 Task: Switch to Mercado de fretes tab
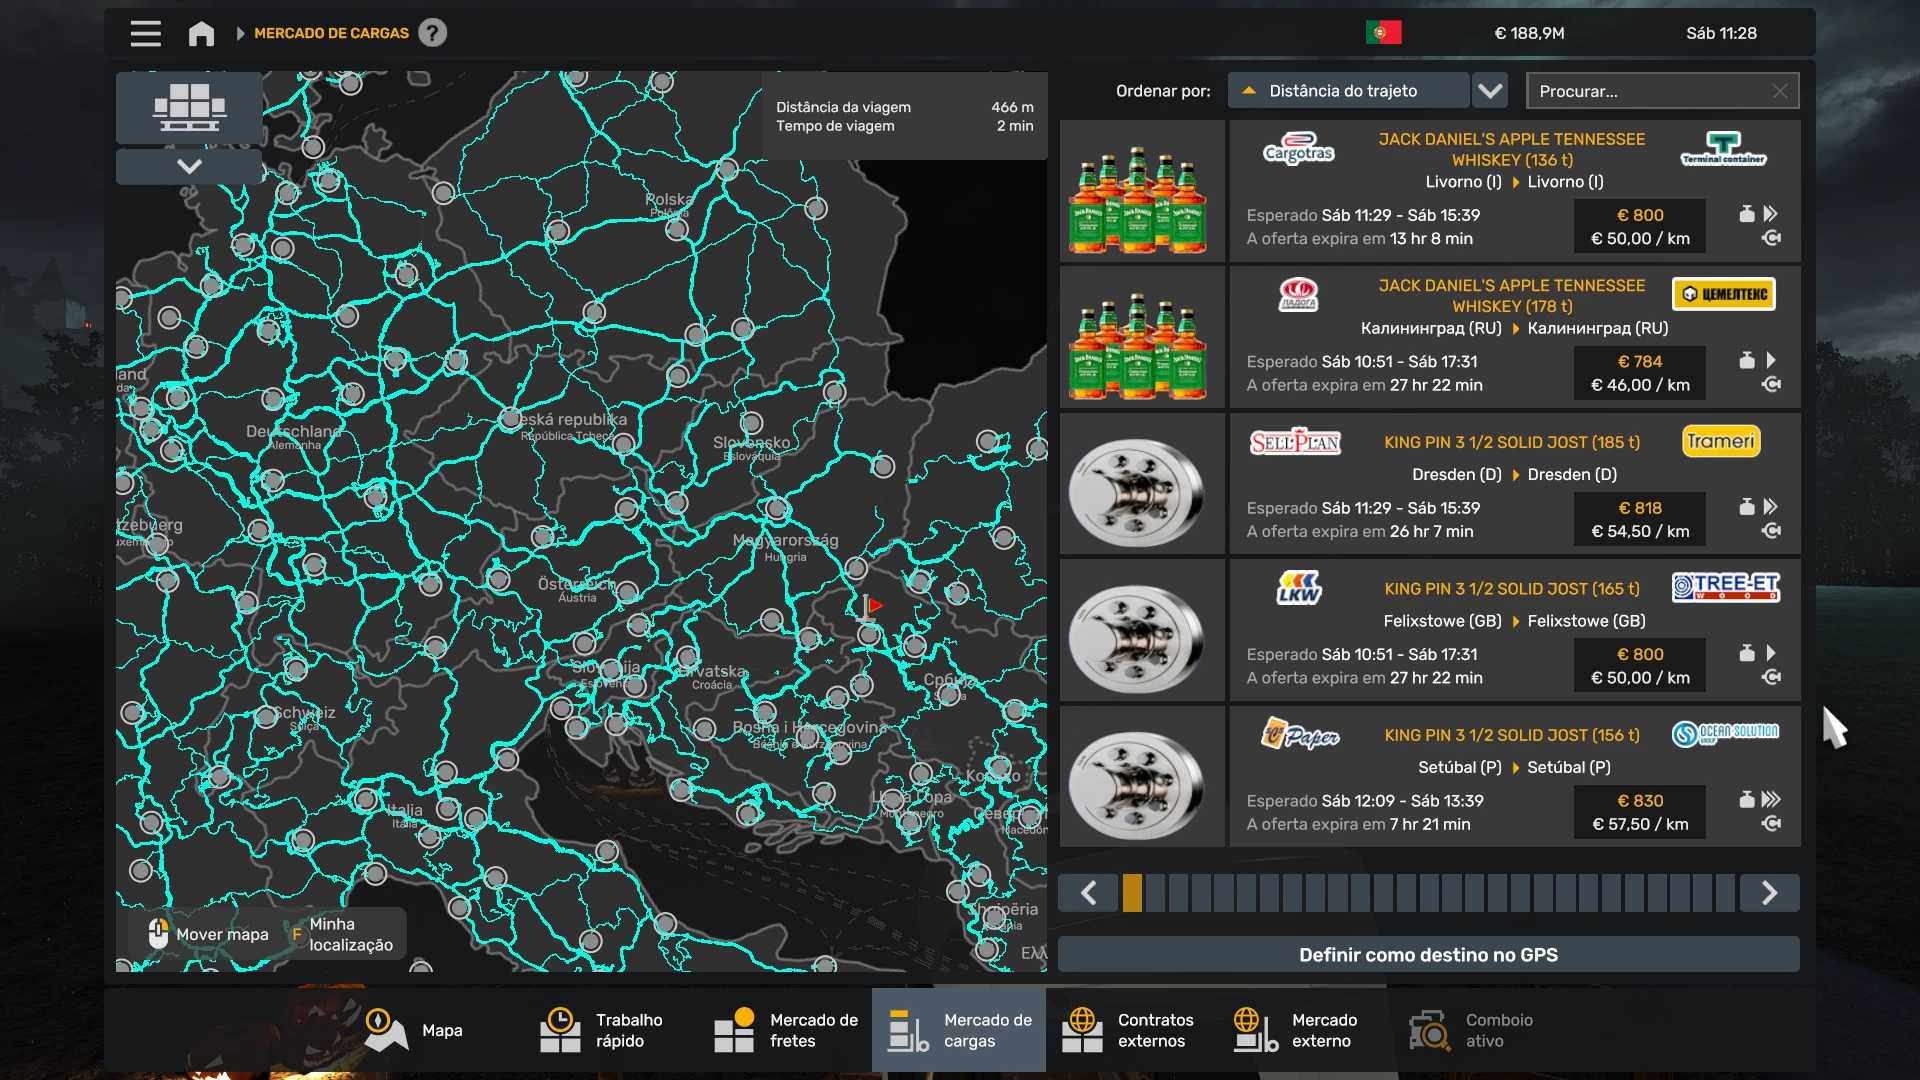[x=786, y=1030]
